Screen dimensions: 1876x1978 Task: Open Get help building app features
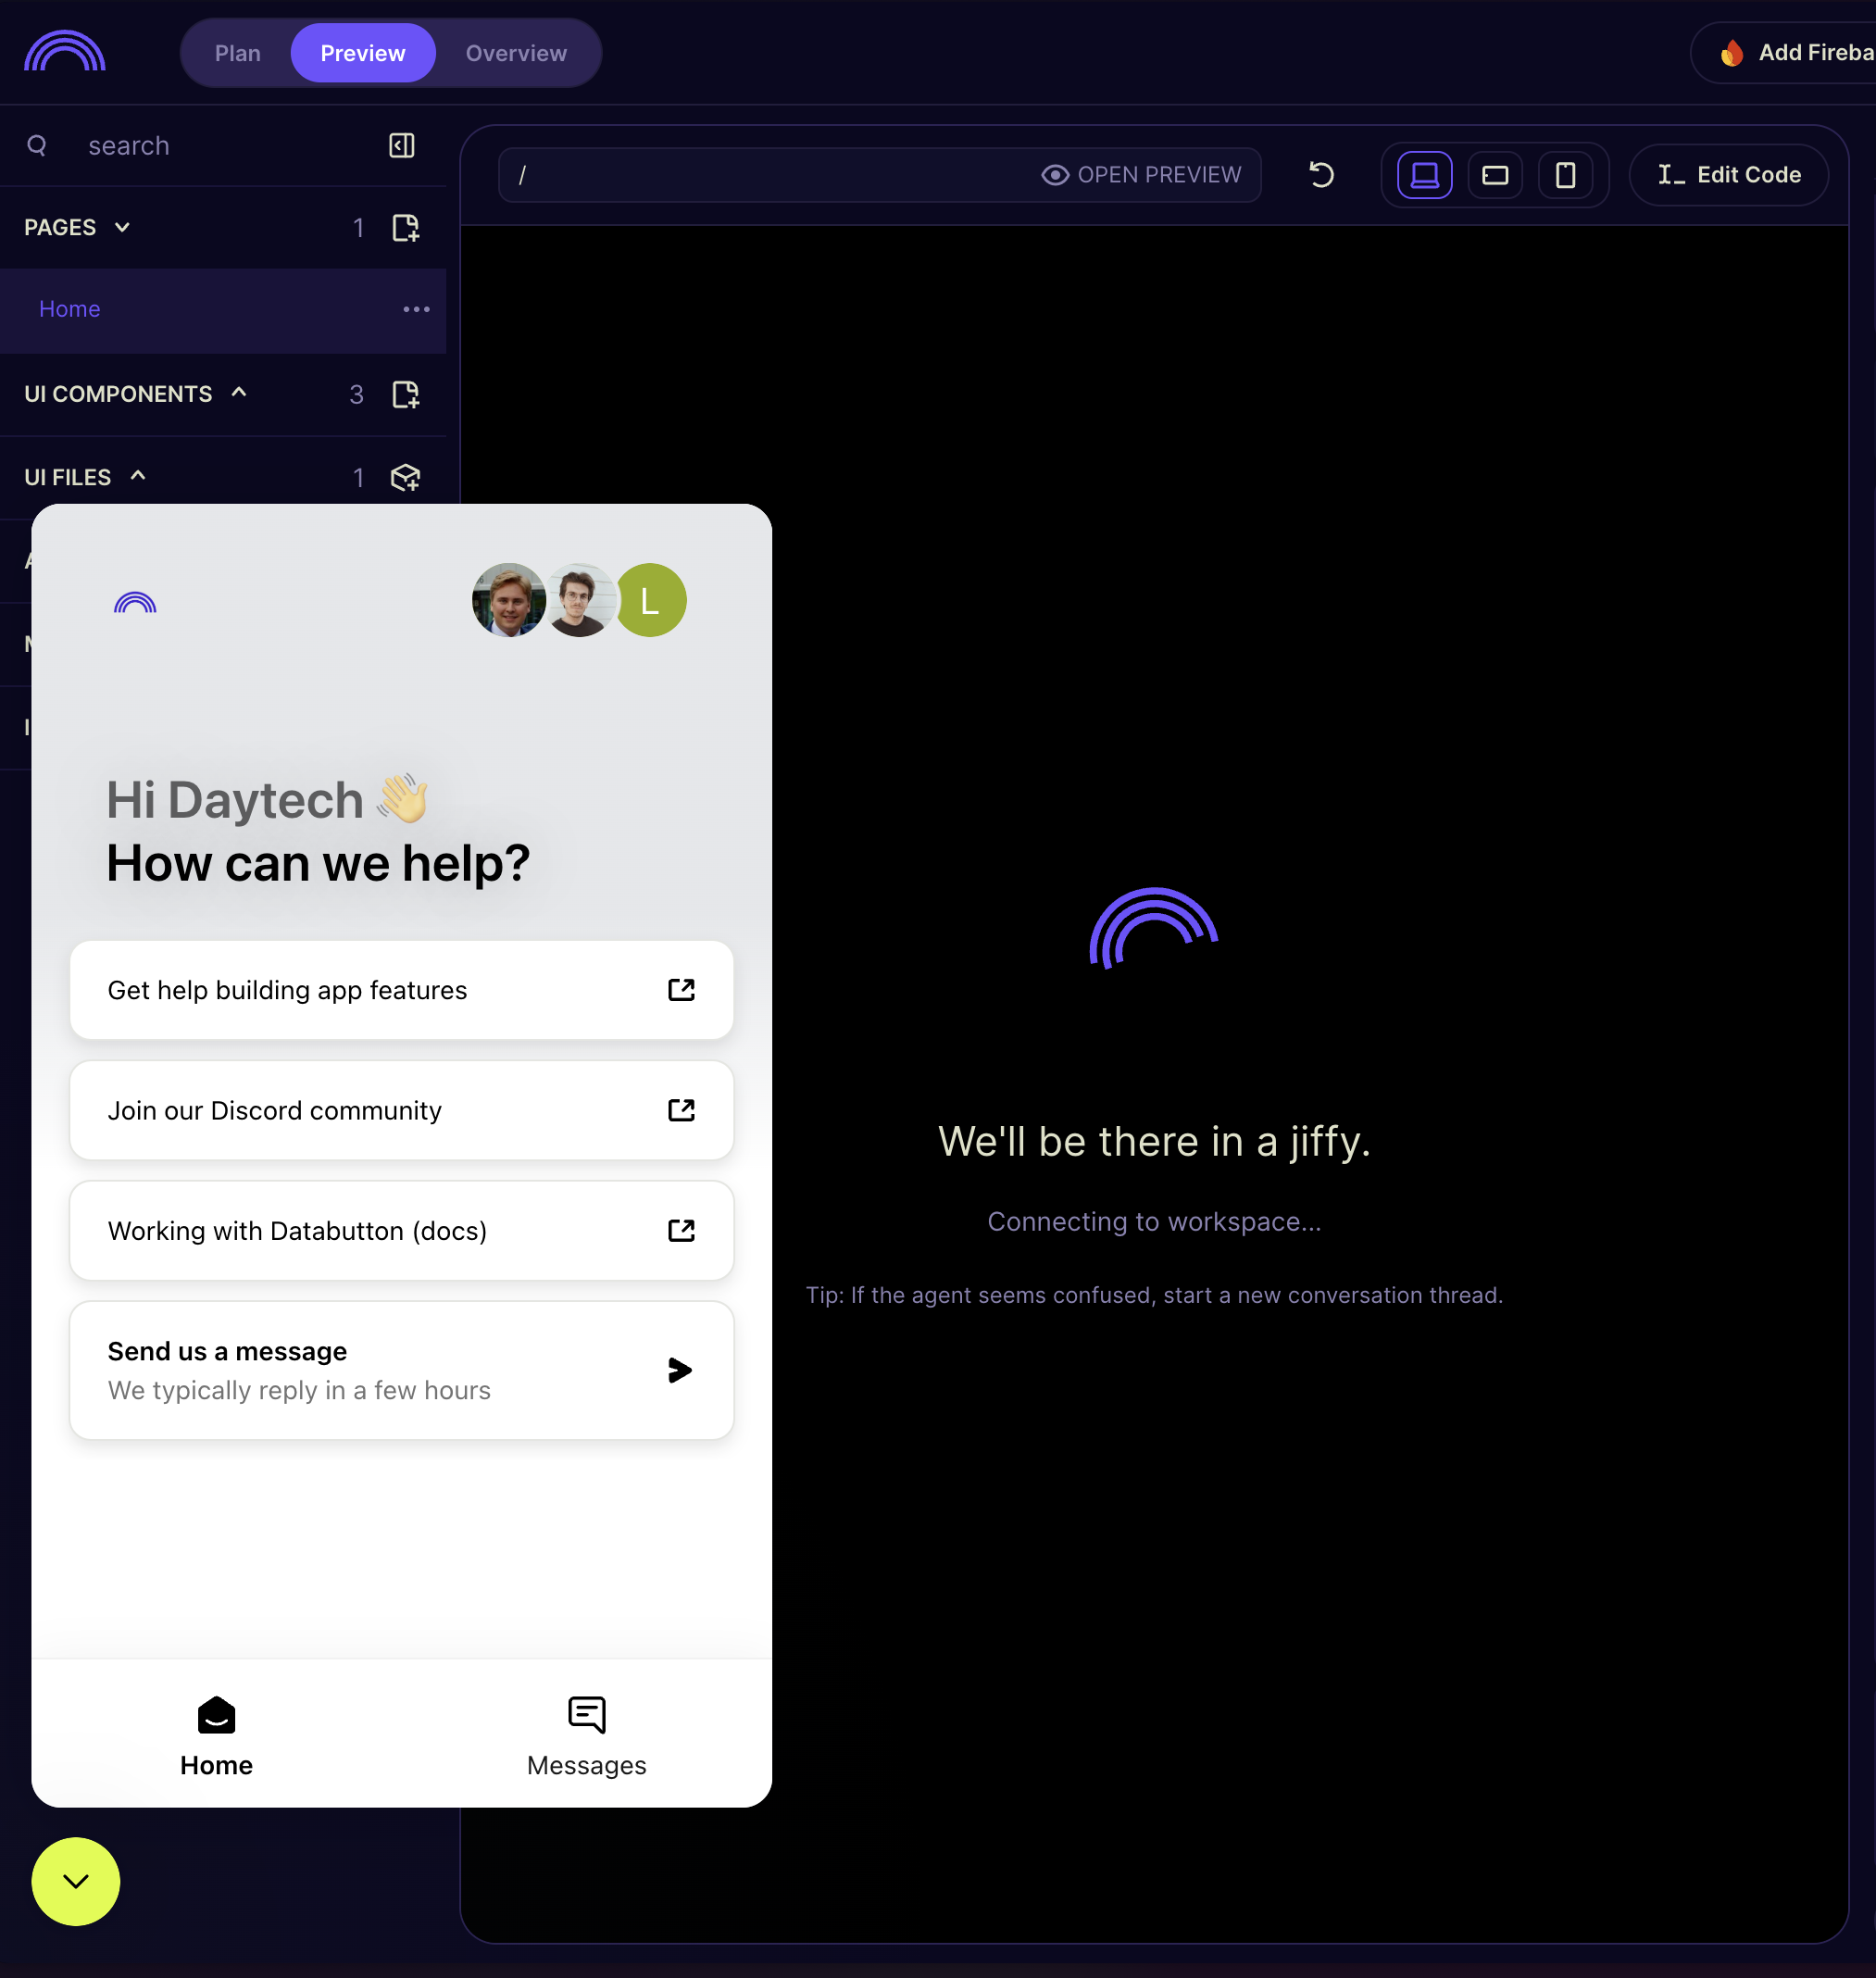click(x=401, y=990)
